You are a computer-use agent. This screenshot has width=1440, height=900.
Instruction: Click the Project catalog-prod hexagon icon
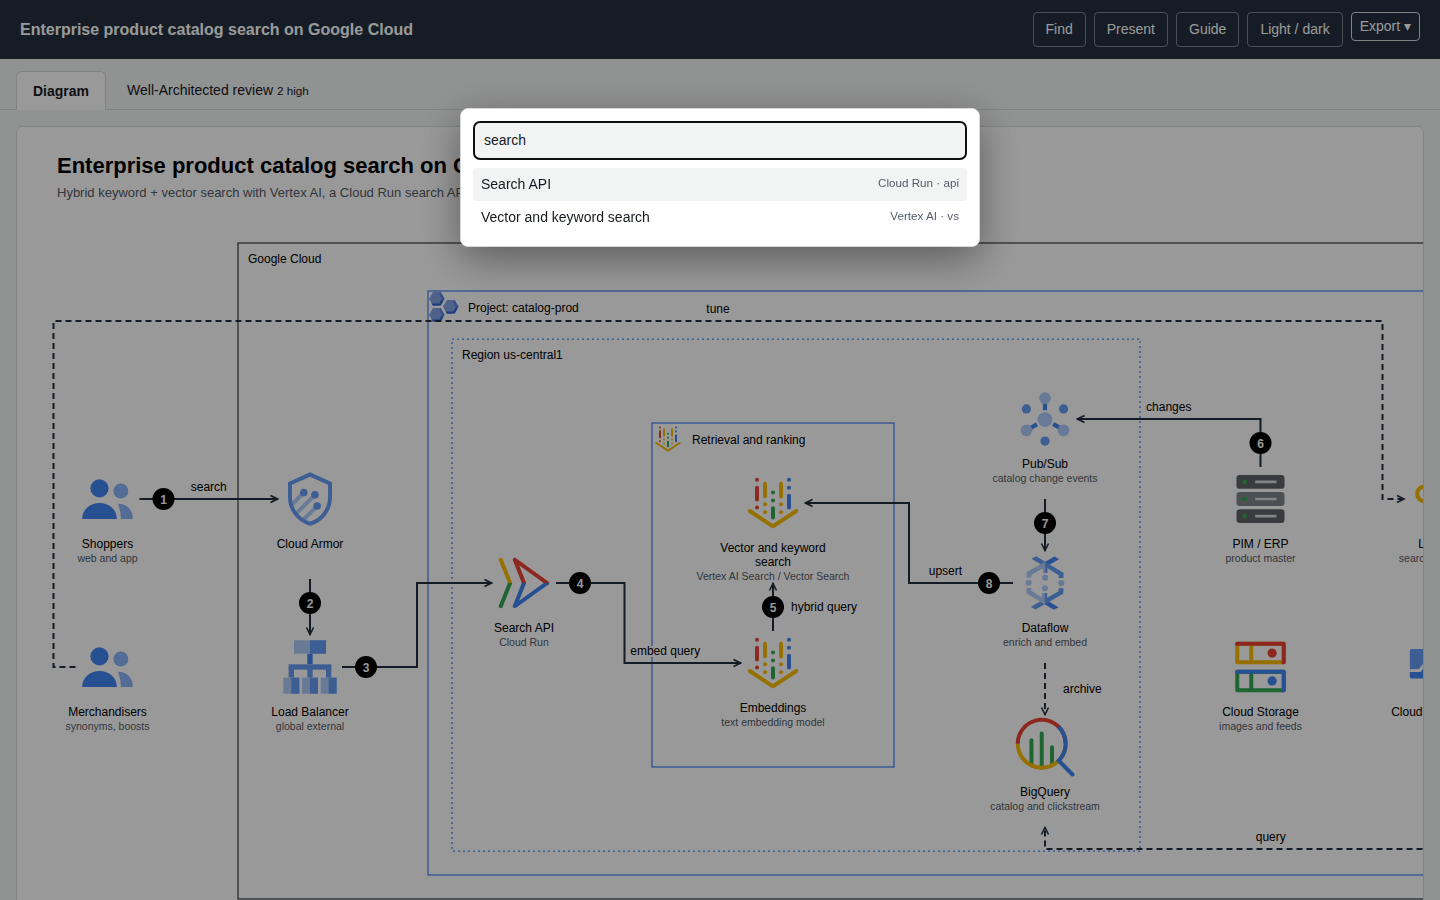443,306
